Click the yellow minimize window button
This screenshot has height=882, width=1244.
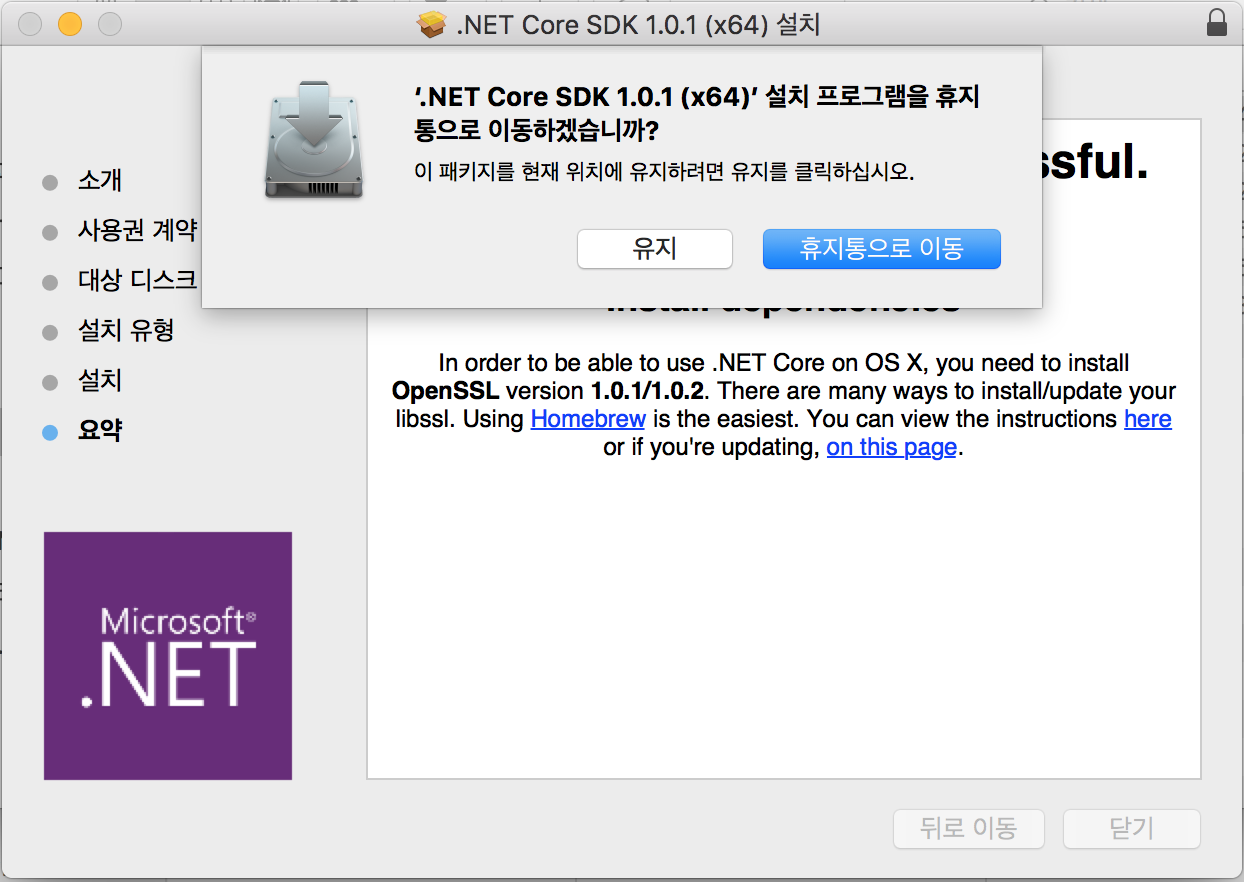70,25
